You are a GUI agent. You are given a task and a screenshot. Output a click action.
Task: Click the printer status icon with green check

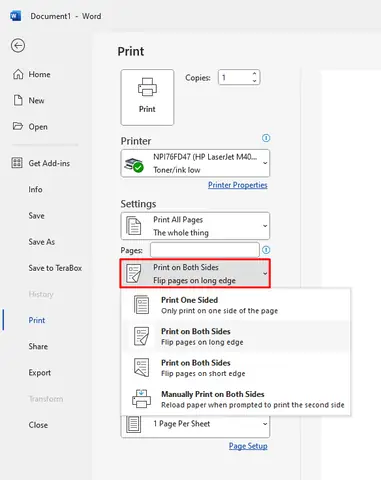[134, 165]
